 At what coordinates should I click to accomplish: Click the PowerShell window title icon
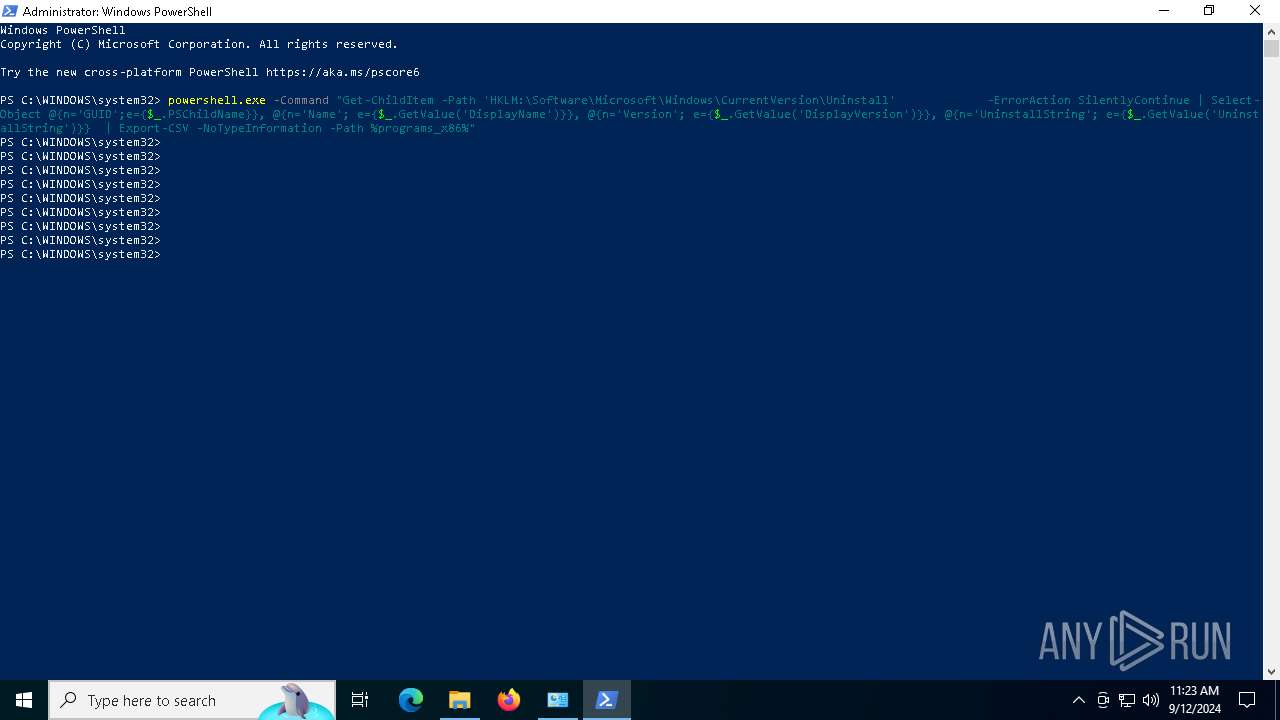click(10, 11)
